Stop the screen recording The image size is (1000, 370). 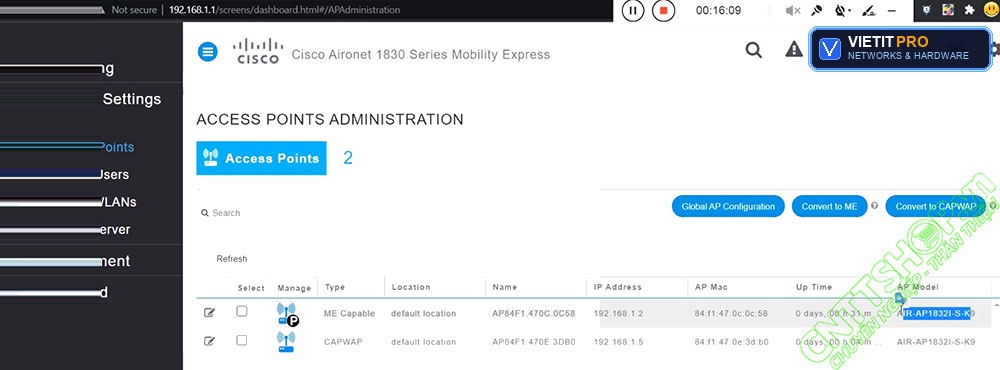(663, 10)
